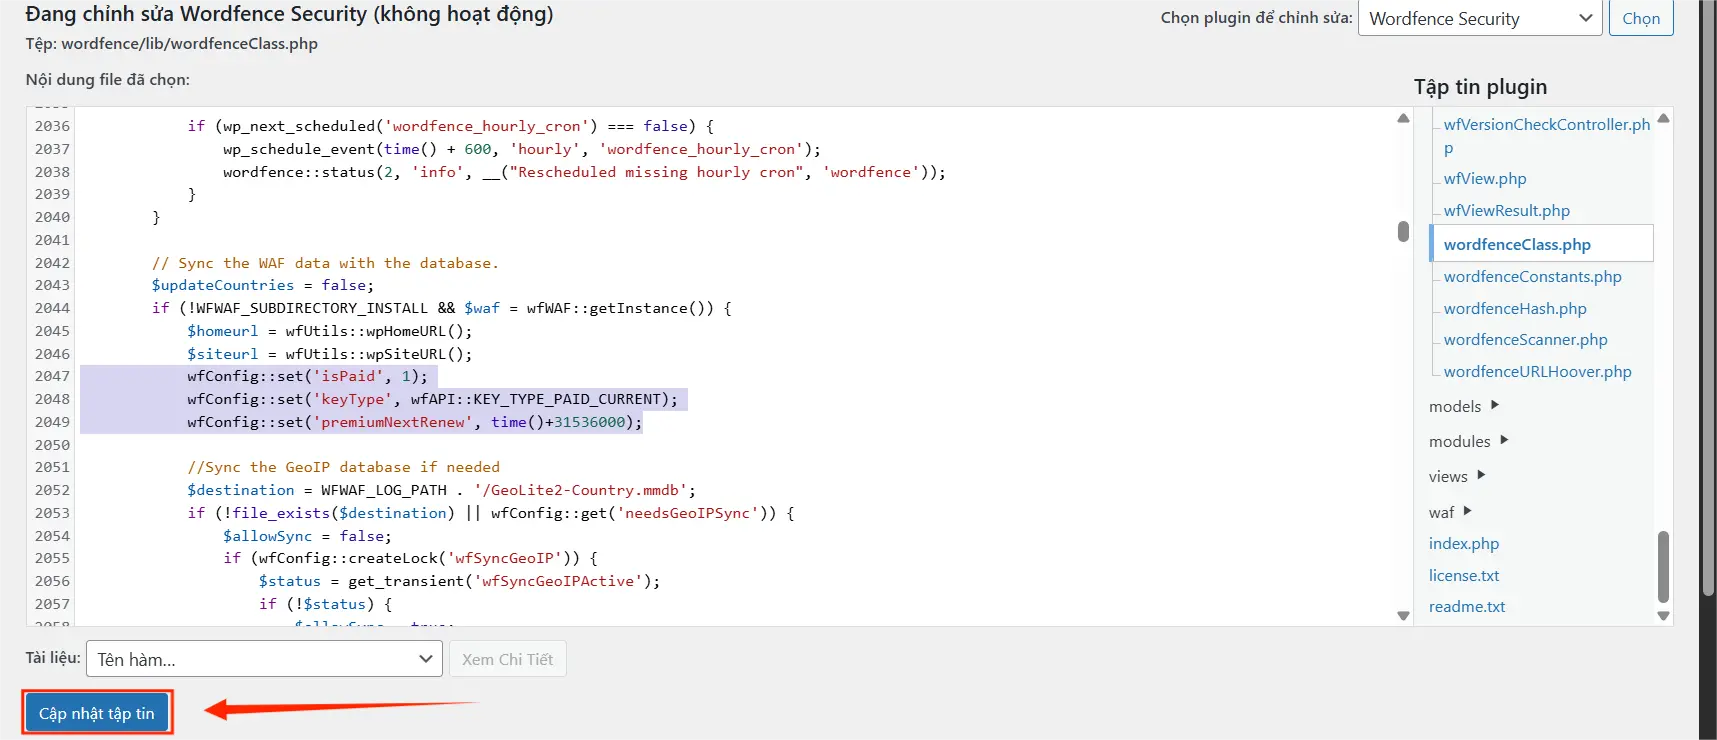Image resolution: width=1717 pixels, height=740 pixels.
Task: Click code editor scroll down arrow
Action: pyautogui.click(x=1403, y=615)
